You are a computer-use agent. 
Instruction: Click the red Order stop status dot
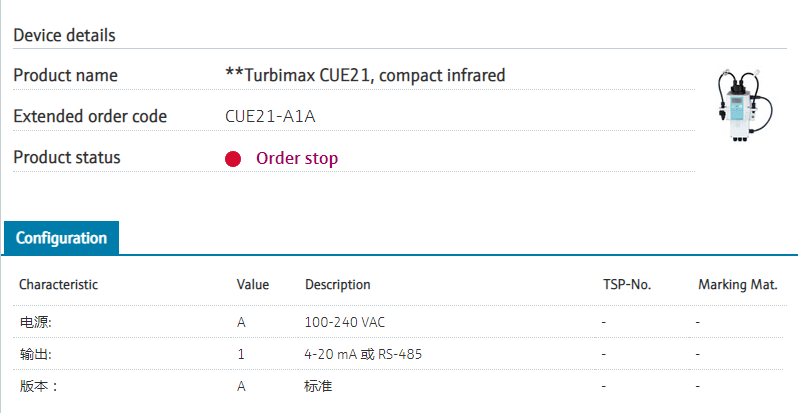click(233, 159)
